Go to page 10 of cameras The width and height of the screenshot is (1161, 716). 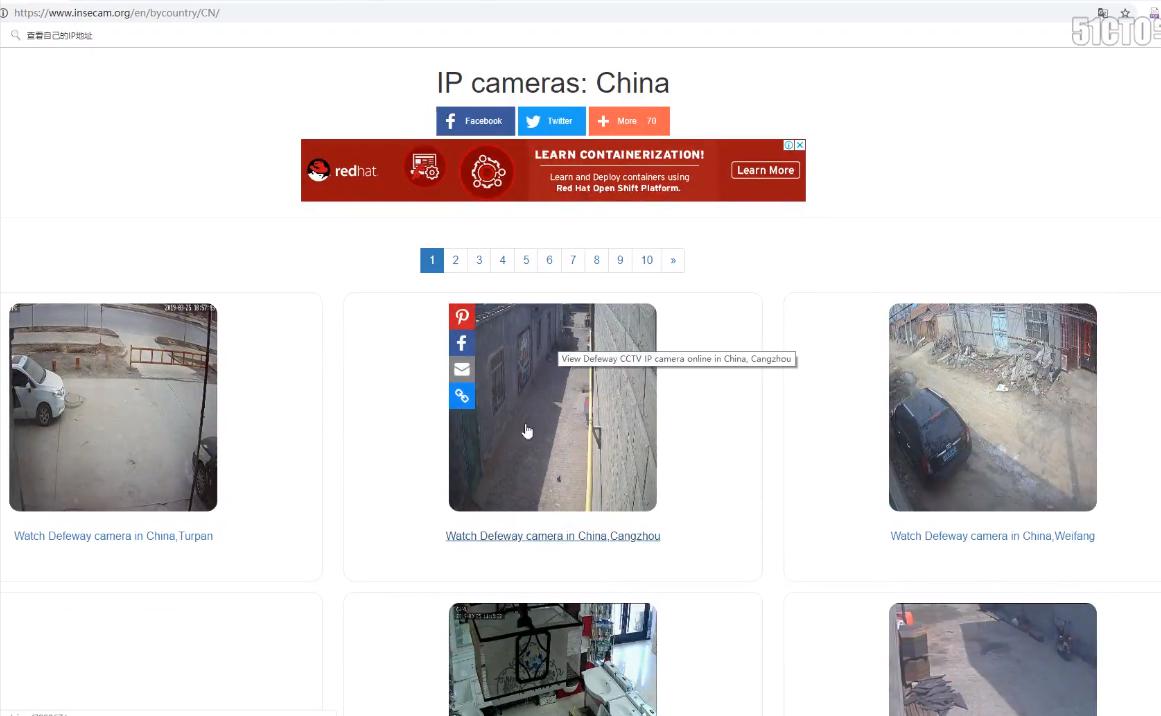(x=647, y=260)
